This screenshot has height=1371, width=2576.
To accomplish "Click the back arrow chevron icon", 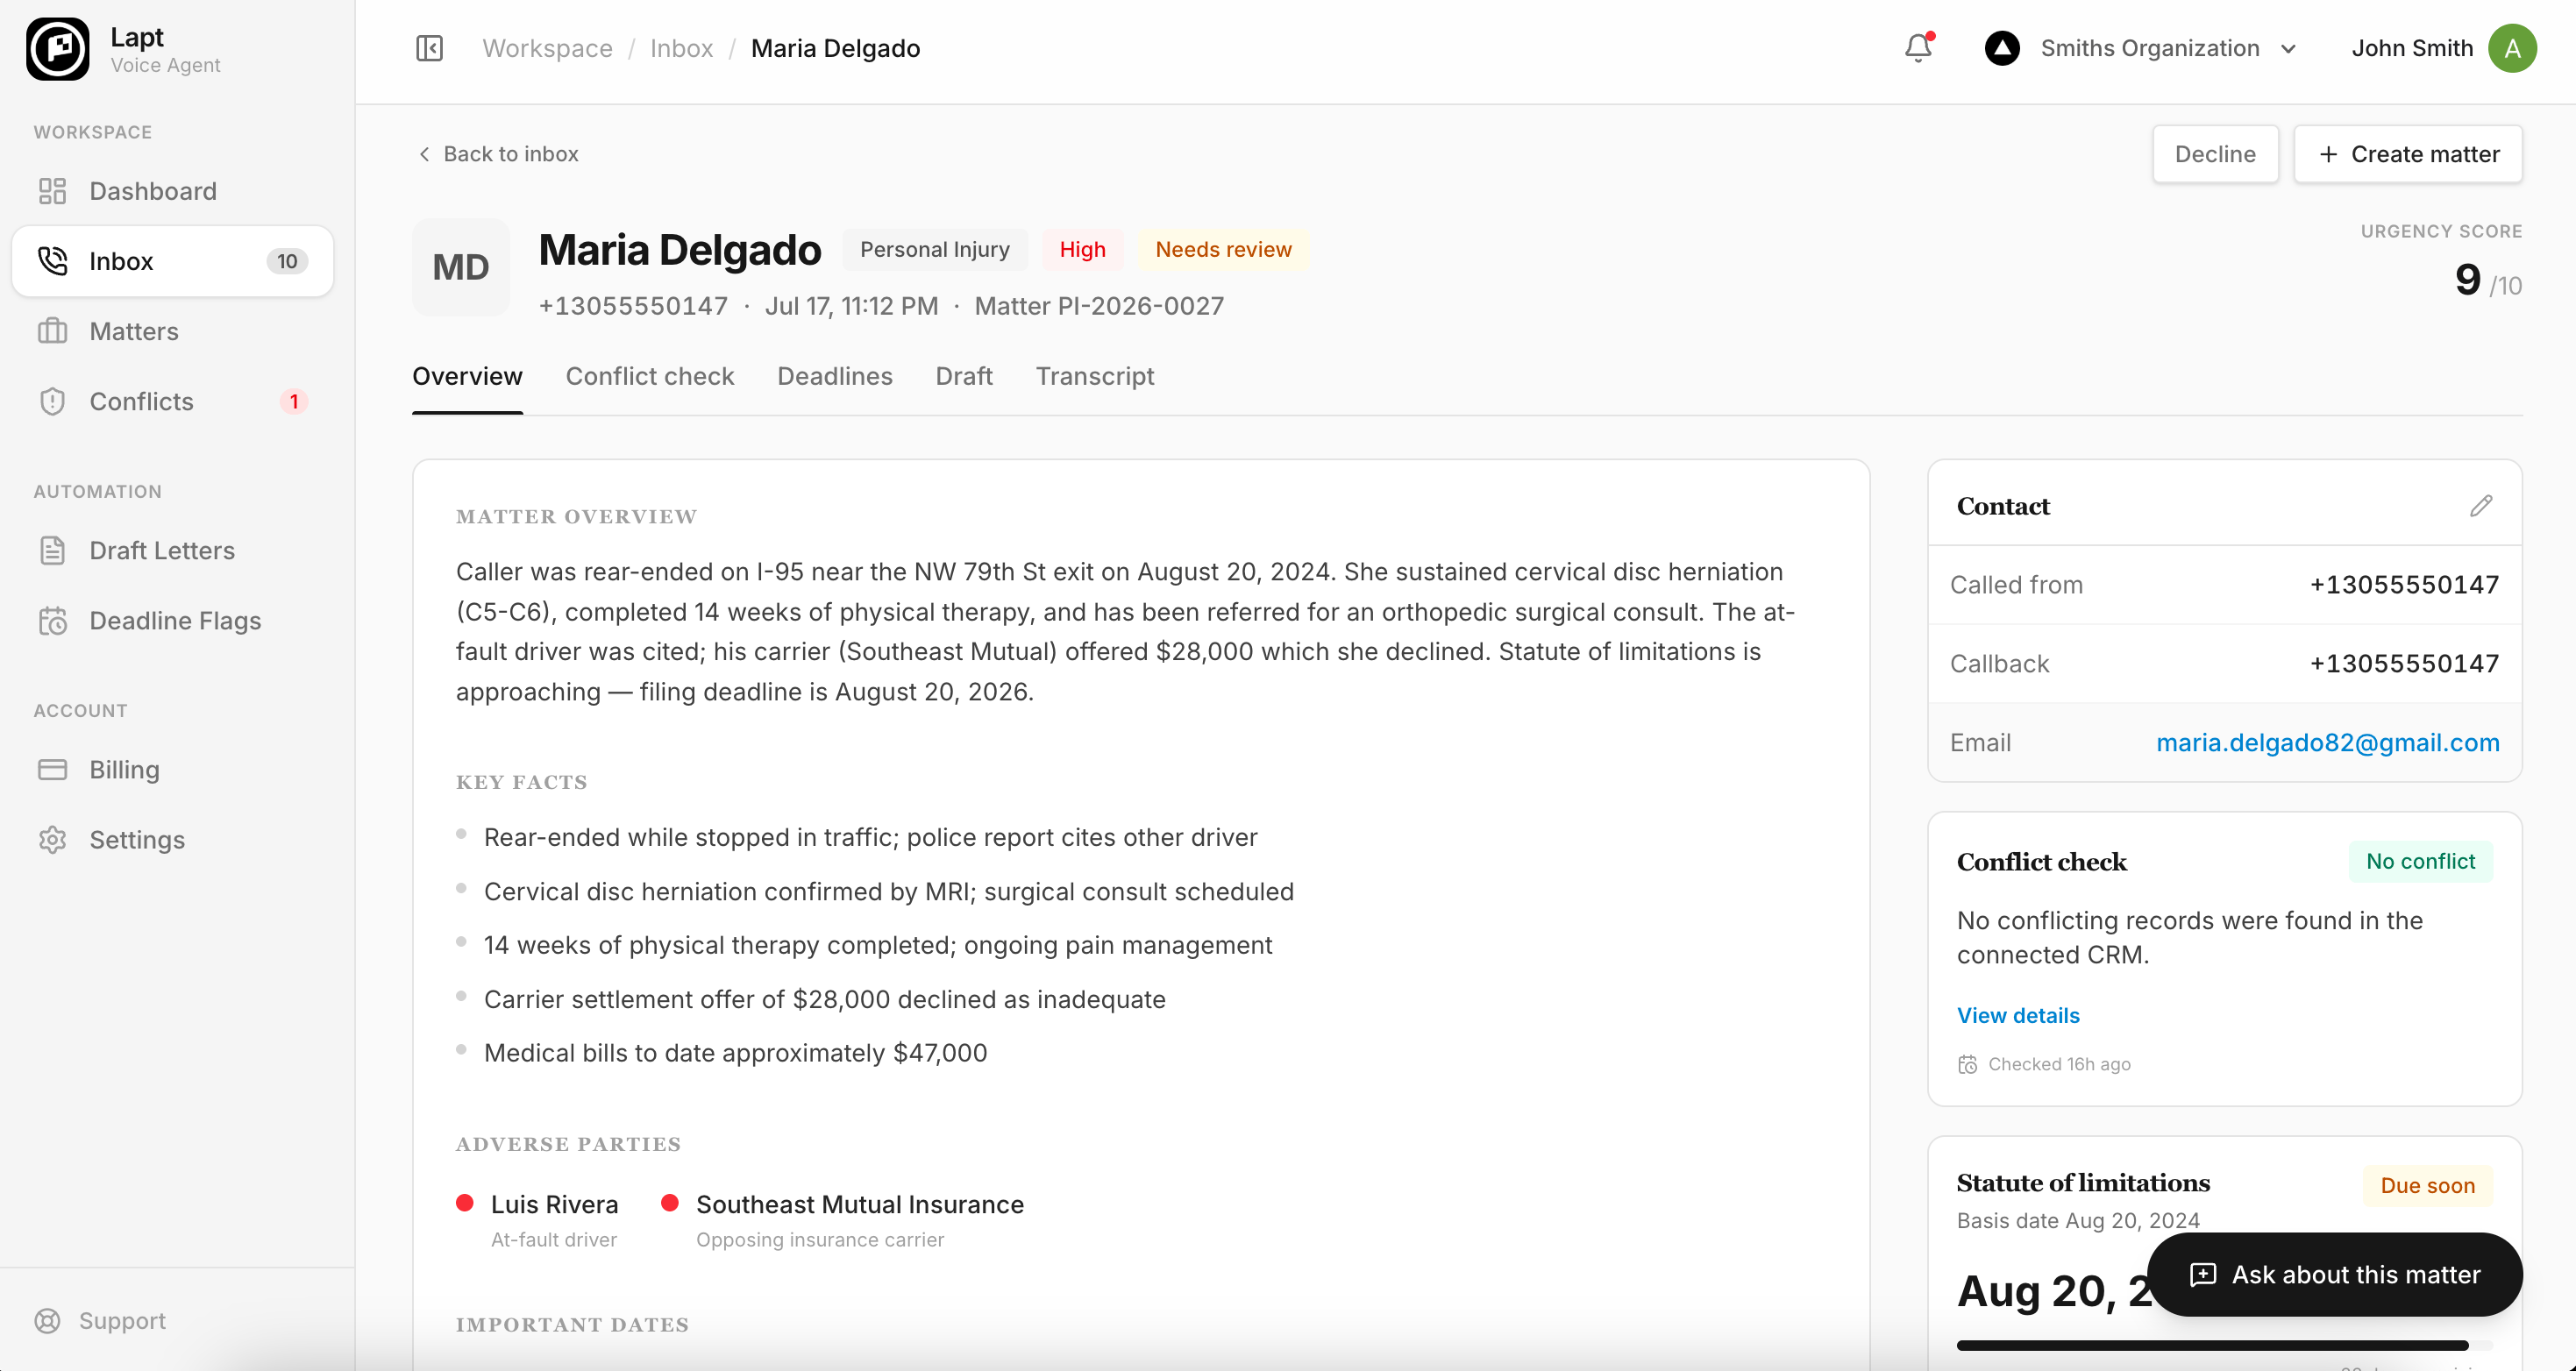I will [424, 154].
